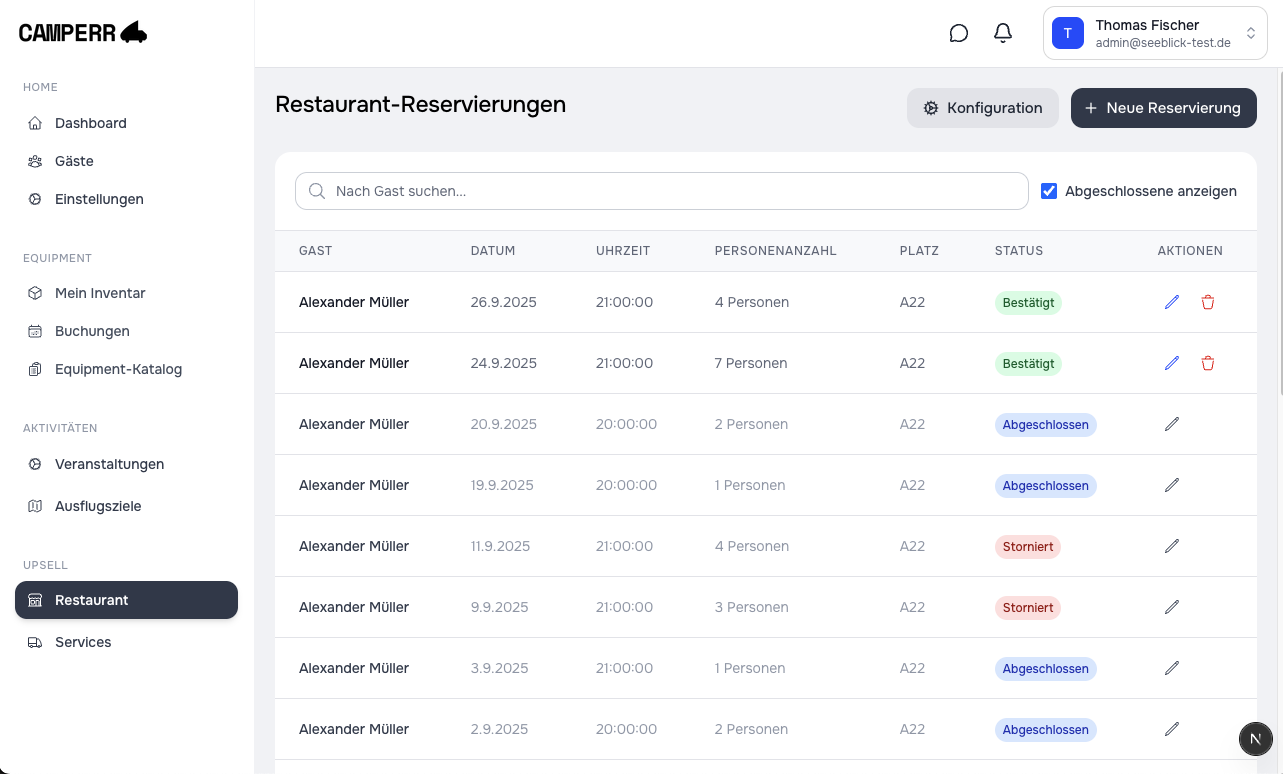
Task: Focus the Nach Gast suchen search field
Action: click(x=661, y=191)
